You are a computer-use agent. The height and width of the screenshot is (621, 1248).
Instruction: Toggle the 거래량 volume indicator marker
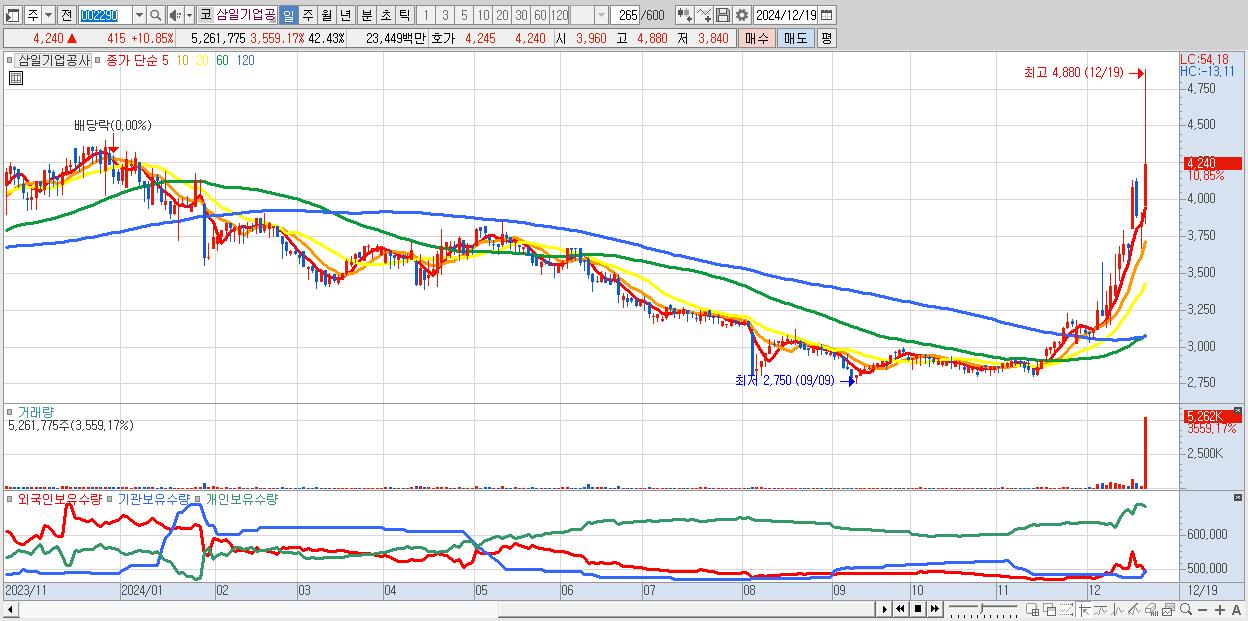[x=11, y=411]
